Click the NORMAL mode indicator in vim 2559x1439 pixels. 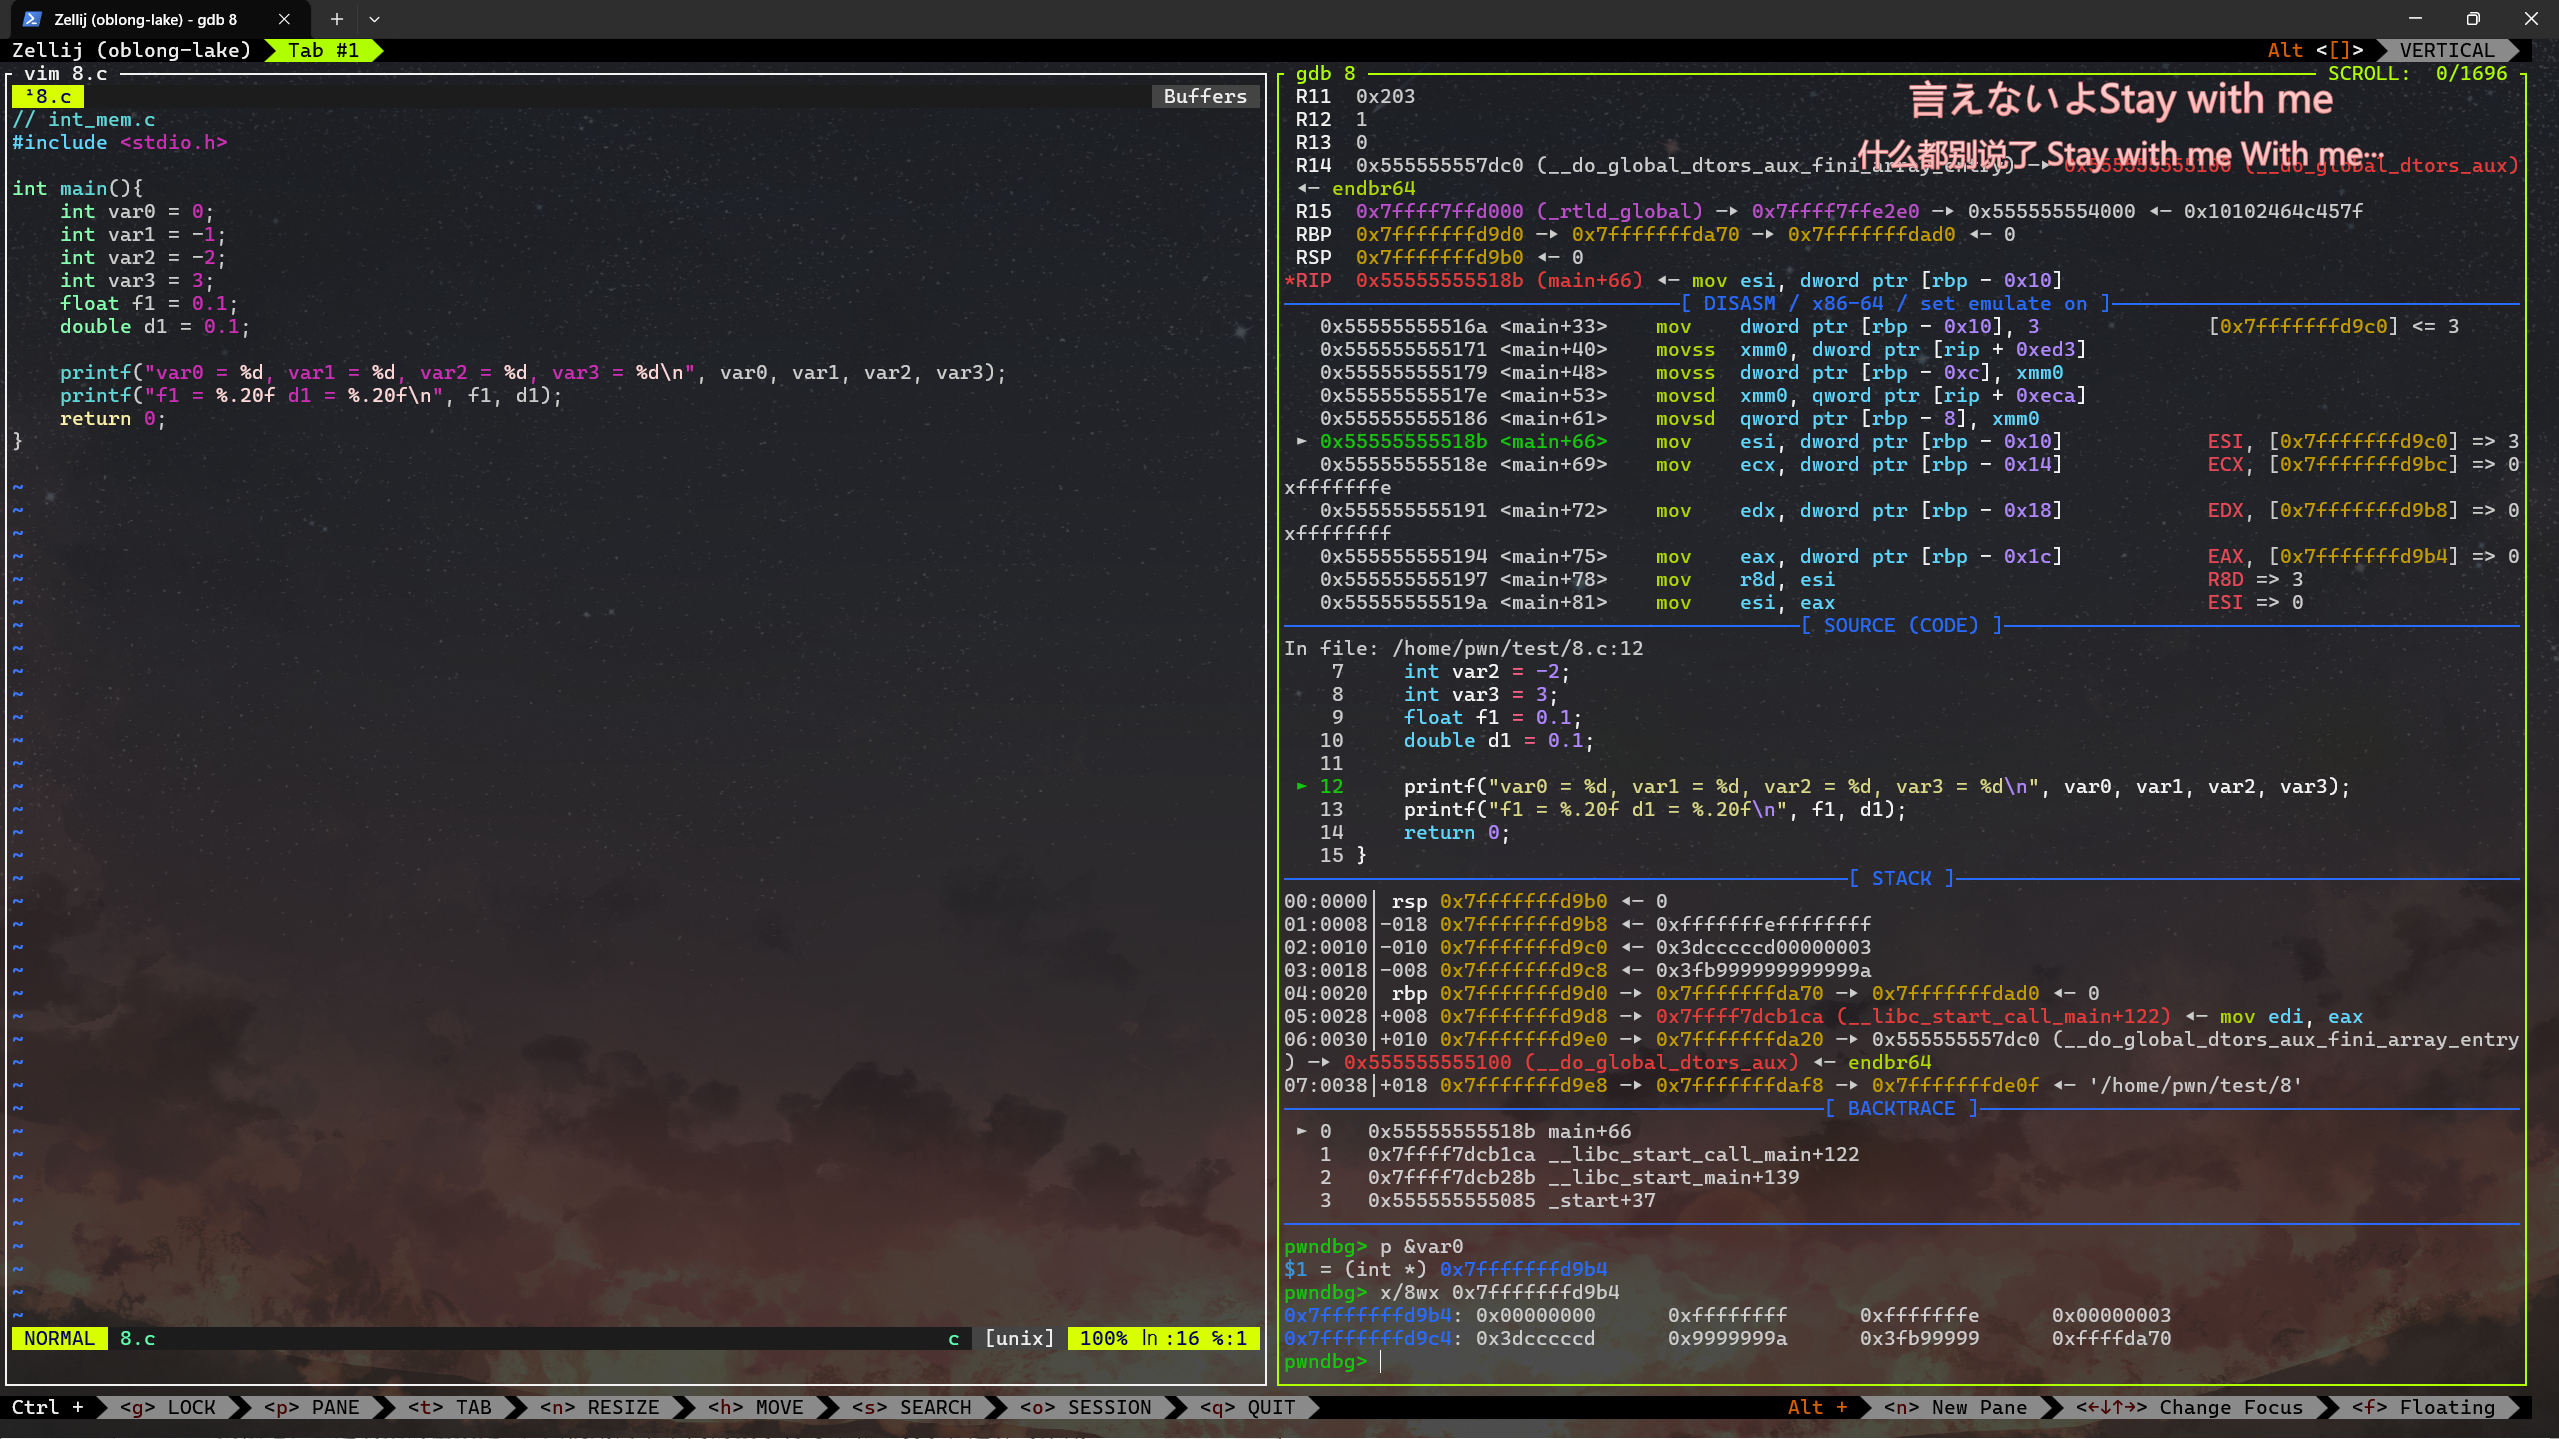point(59,1338)
